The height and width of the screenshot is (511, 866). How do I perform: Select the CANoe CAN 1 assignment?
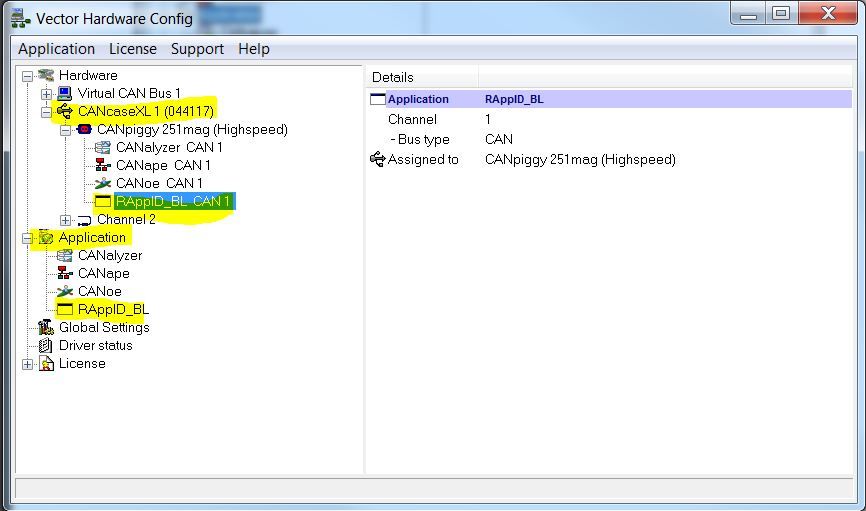(159, 183)
